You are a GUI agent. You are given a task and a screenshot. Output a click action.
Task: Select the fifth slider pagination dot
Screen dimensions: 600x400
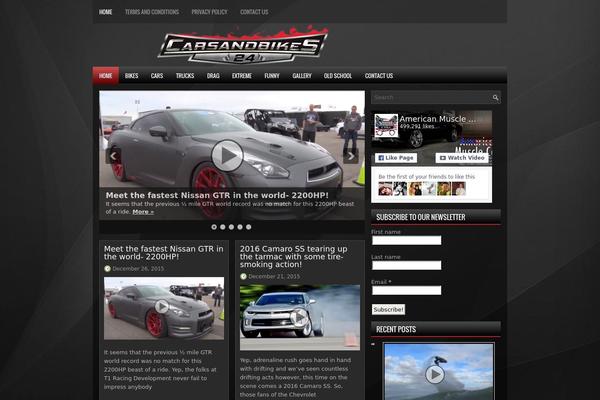(249, 227)
